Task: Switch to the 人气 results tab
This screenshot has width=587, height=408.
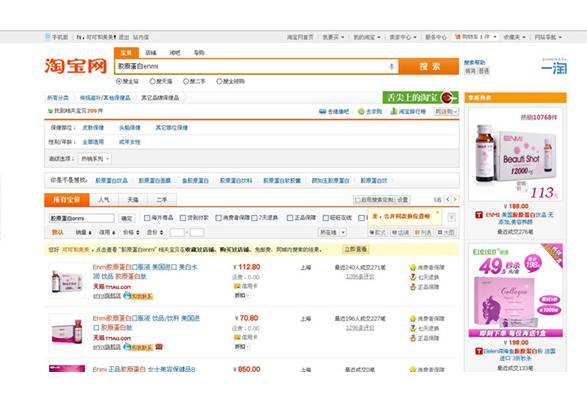Action: [x=104, y=200]
